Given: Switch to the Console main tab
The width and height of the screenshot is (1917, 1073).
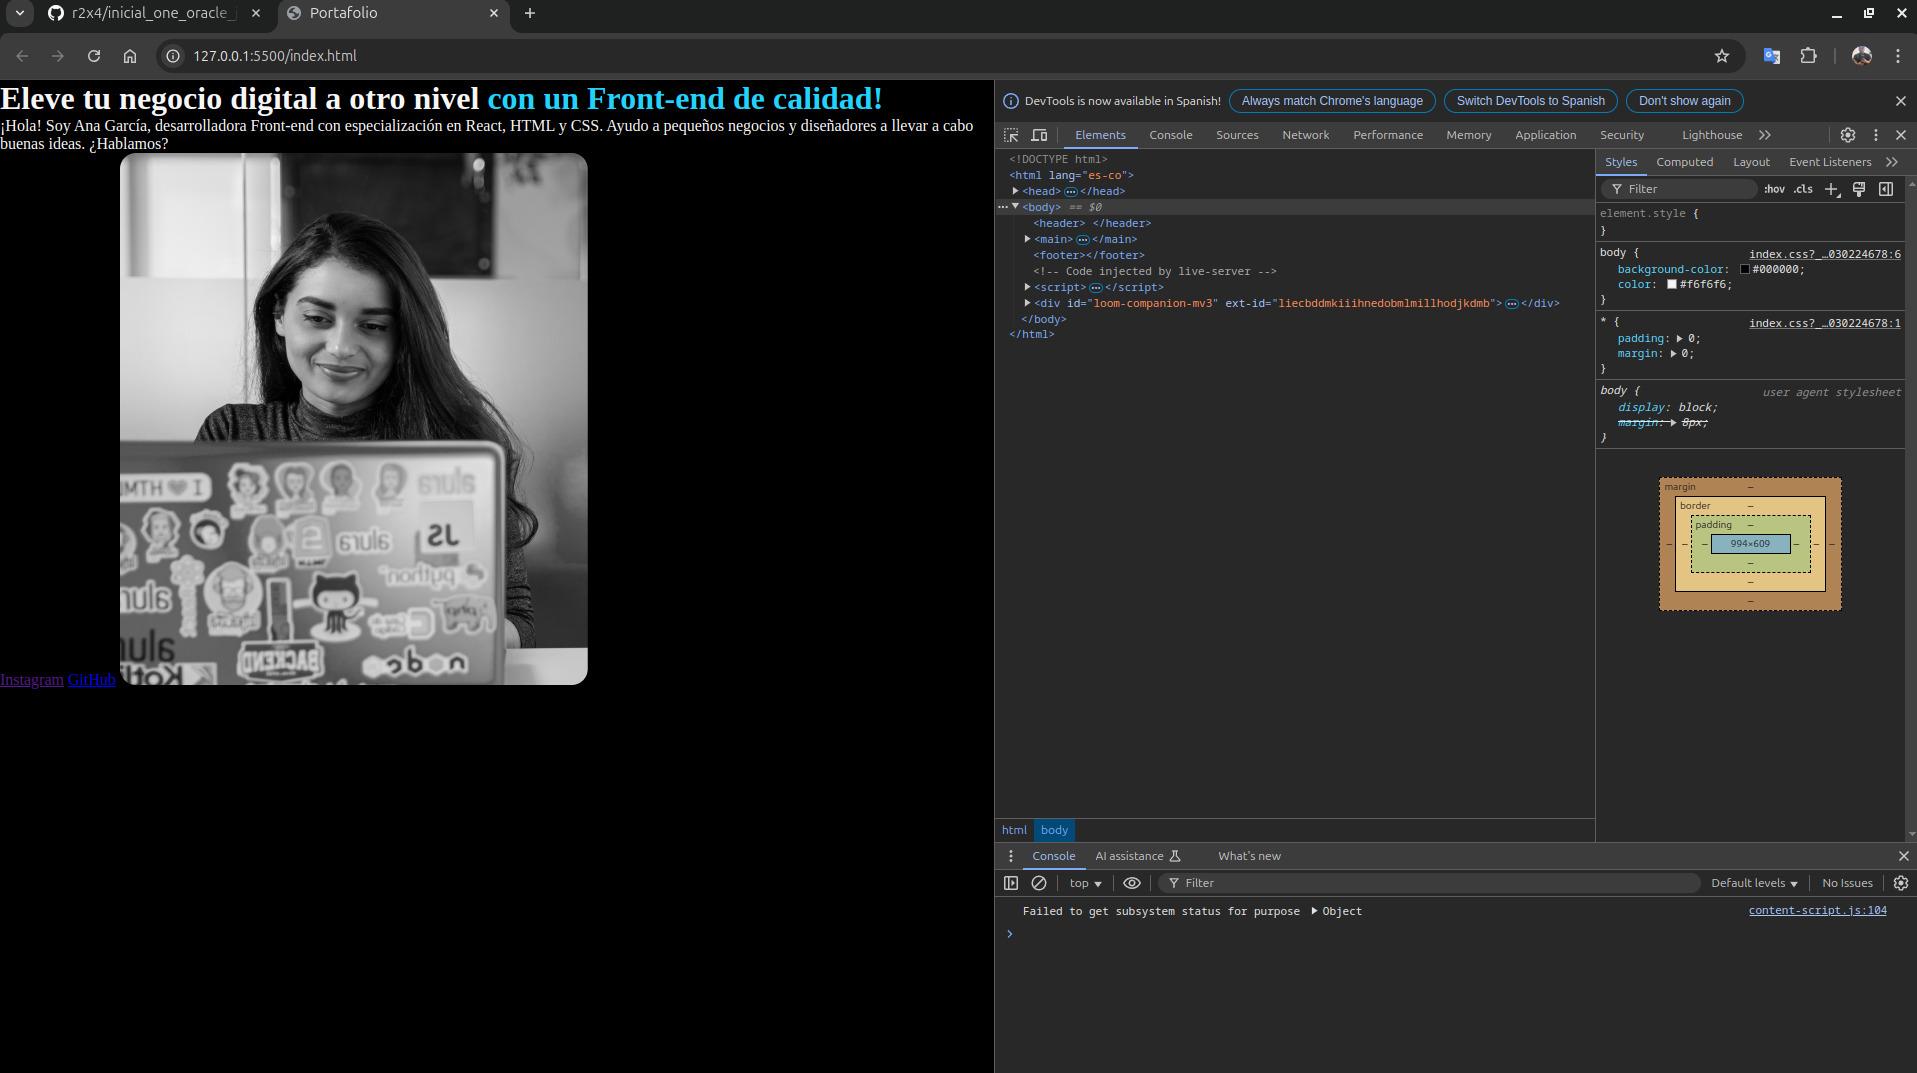Looking at the screenshot, I should (x=1171, y=135).
